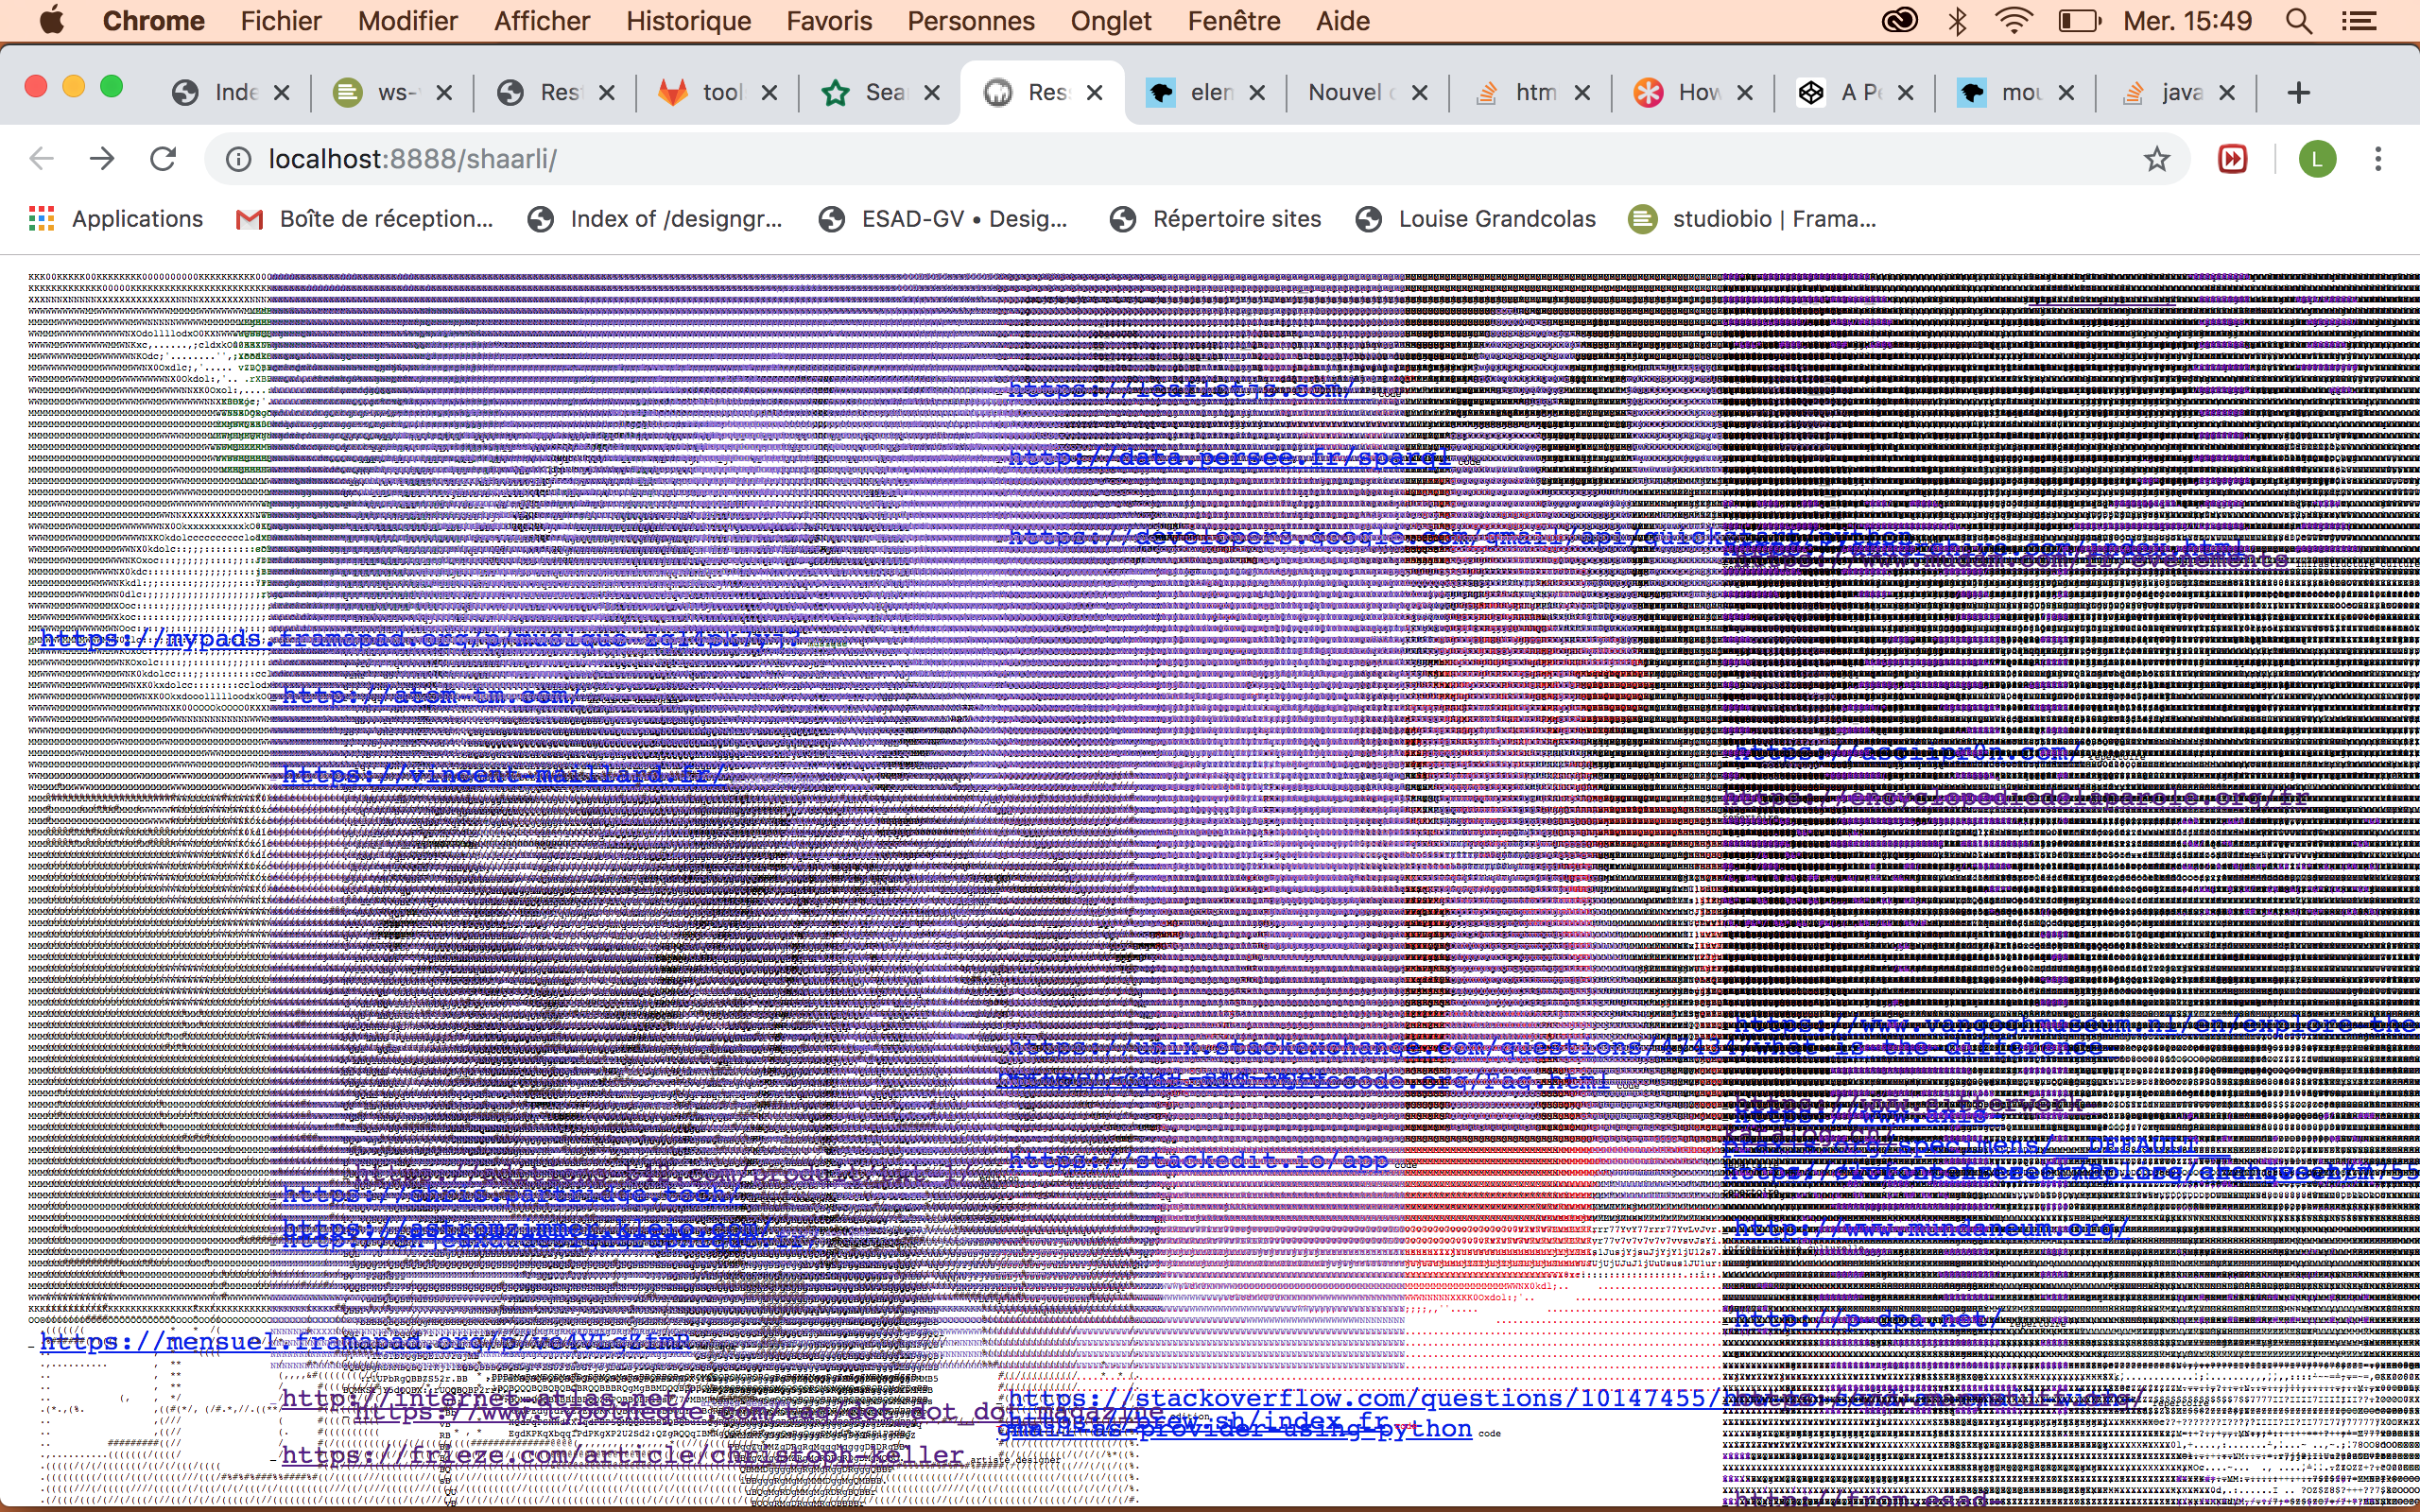Open the Chrome three-dot menu
Image resolution: width=2420 pixels, height=1512 pixels.
(2378, 159)
